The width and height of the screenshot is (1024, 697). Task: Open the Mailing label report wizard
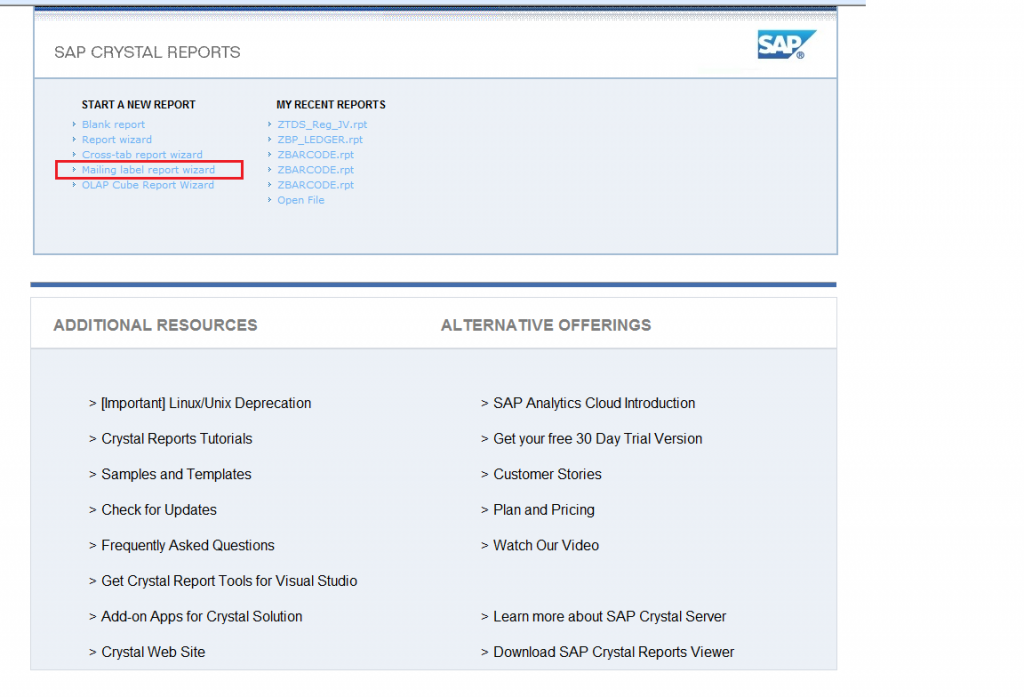(148, 169)
